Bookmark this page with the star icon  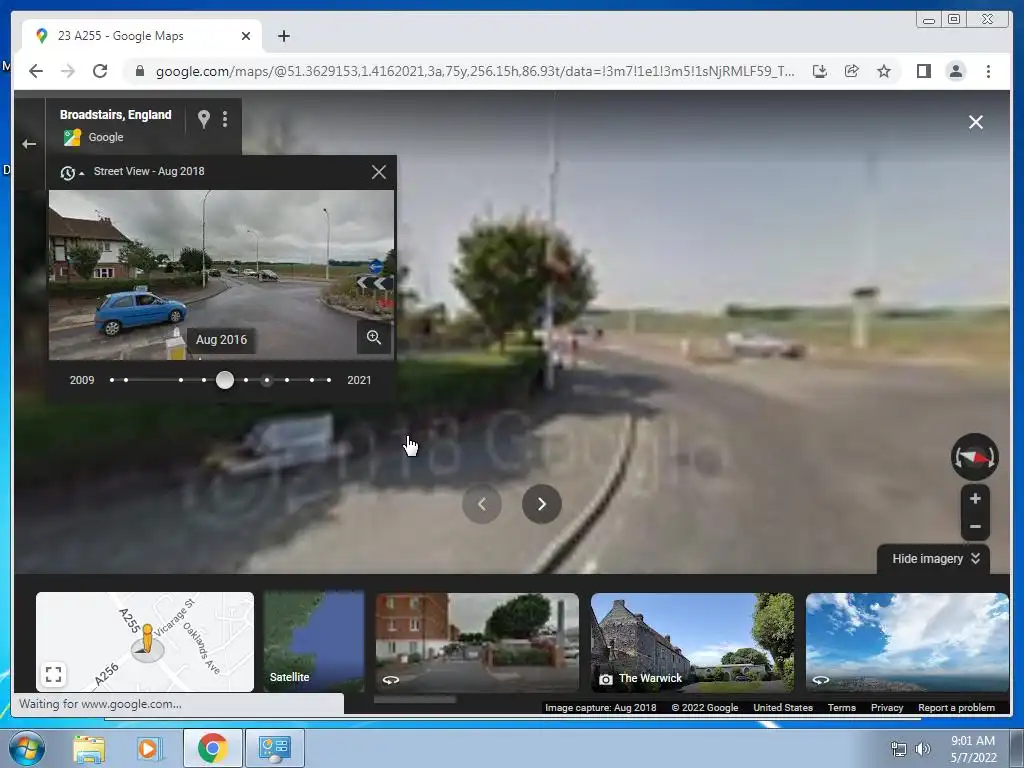pos(884,71)
